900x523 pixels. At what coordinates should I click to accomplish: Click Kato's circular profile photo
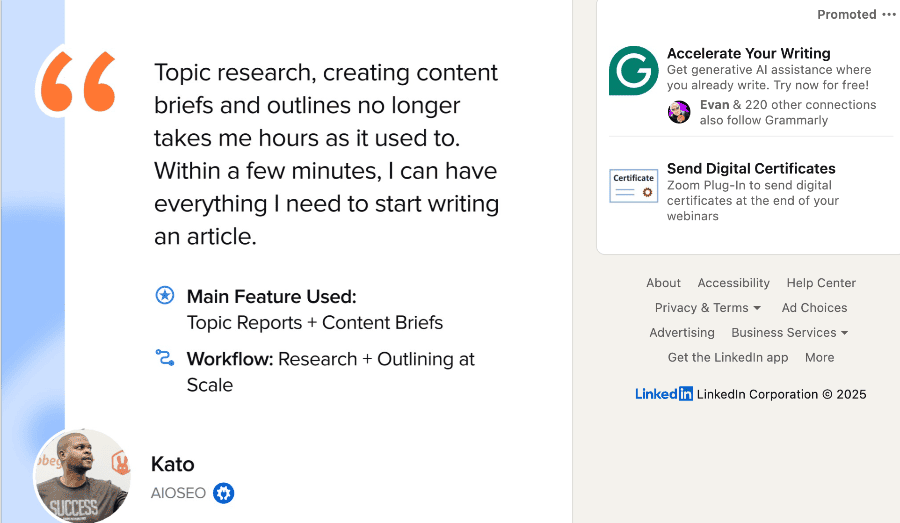(x=82, y=476)
